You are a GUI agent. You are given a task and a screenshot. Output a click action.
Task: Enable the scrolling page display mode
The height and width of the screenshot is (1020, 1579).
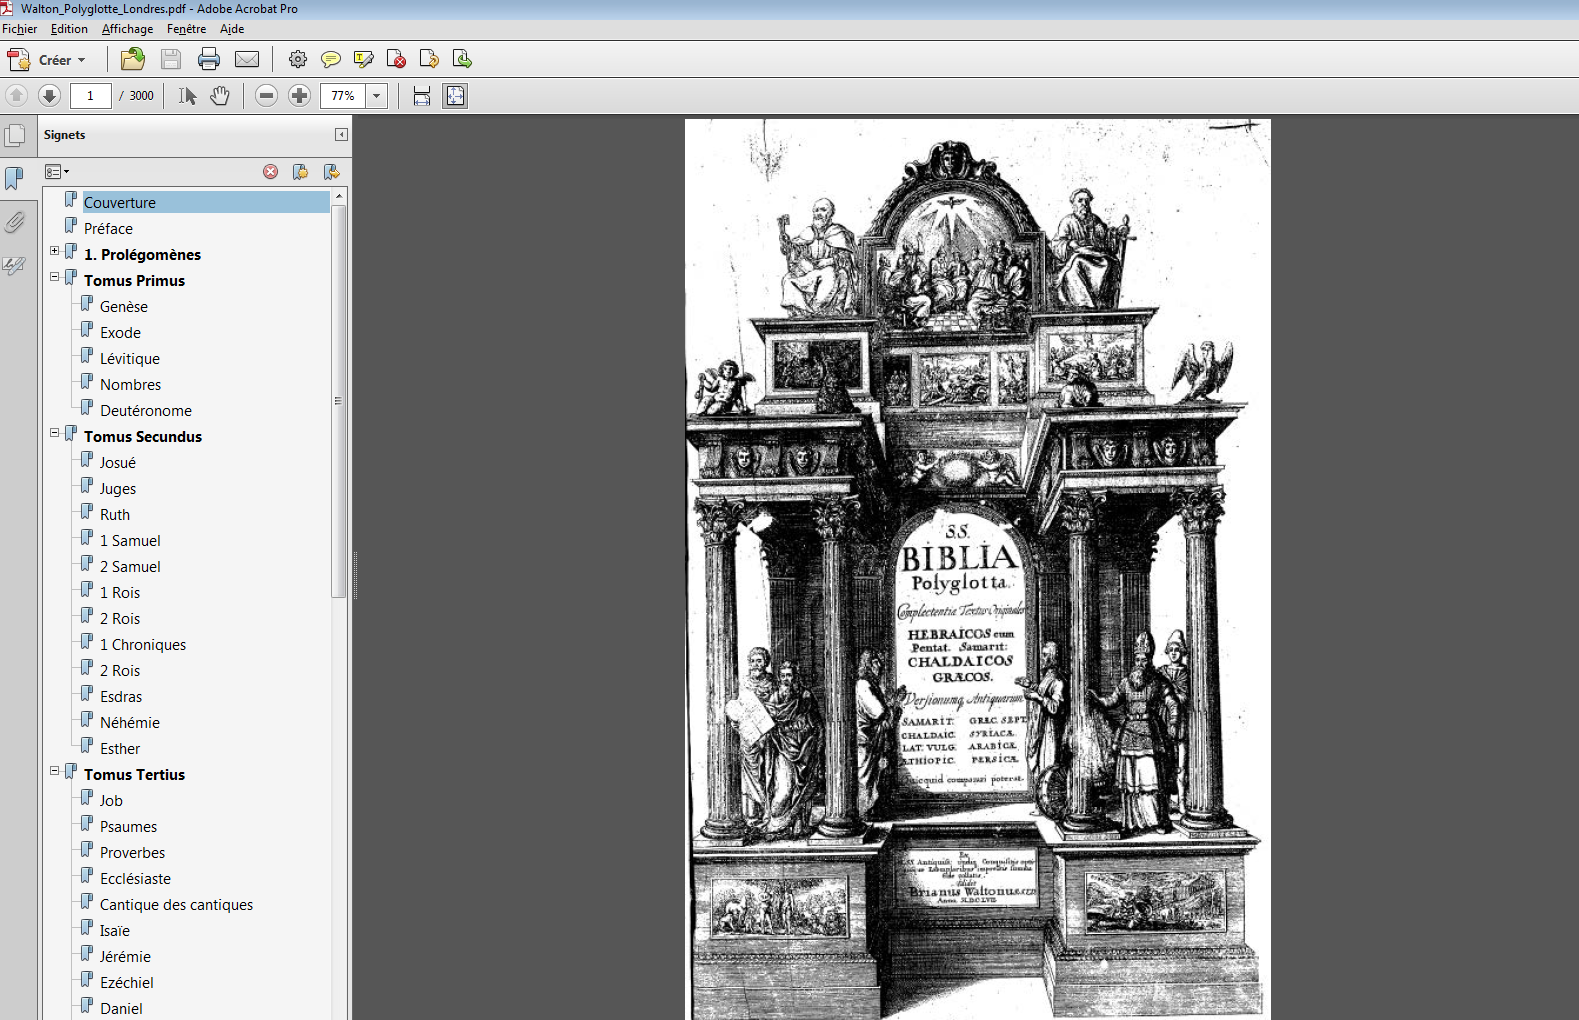[422, 96]
